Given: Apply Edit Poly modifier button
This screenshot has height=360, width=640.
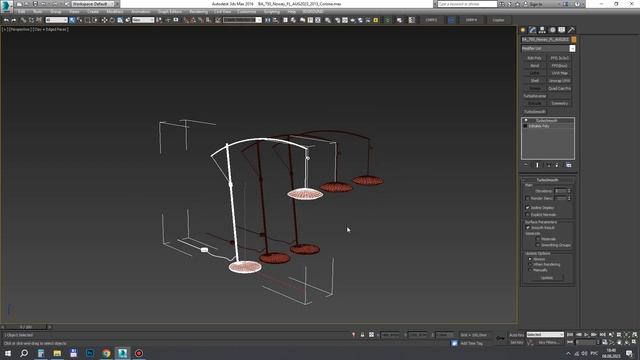Looking at the screenshot, I should (x=535, y=58).
